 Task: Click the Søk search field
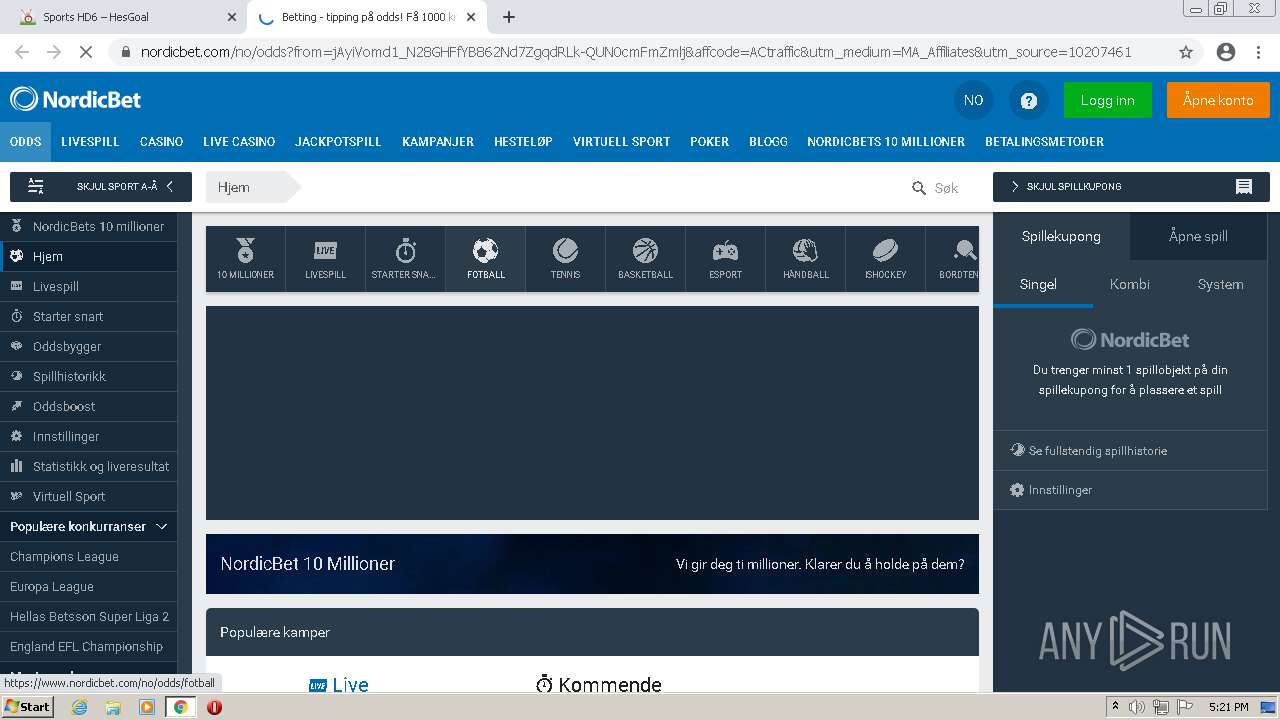(x=946, y=188)
